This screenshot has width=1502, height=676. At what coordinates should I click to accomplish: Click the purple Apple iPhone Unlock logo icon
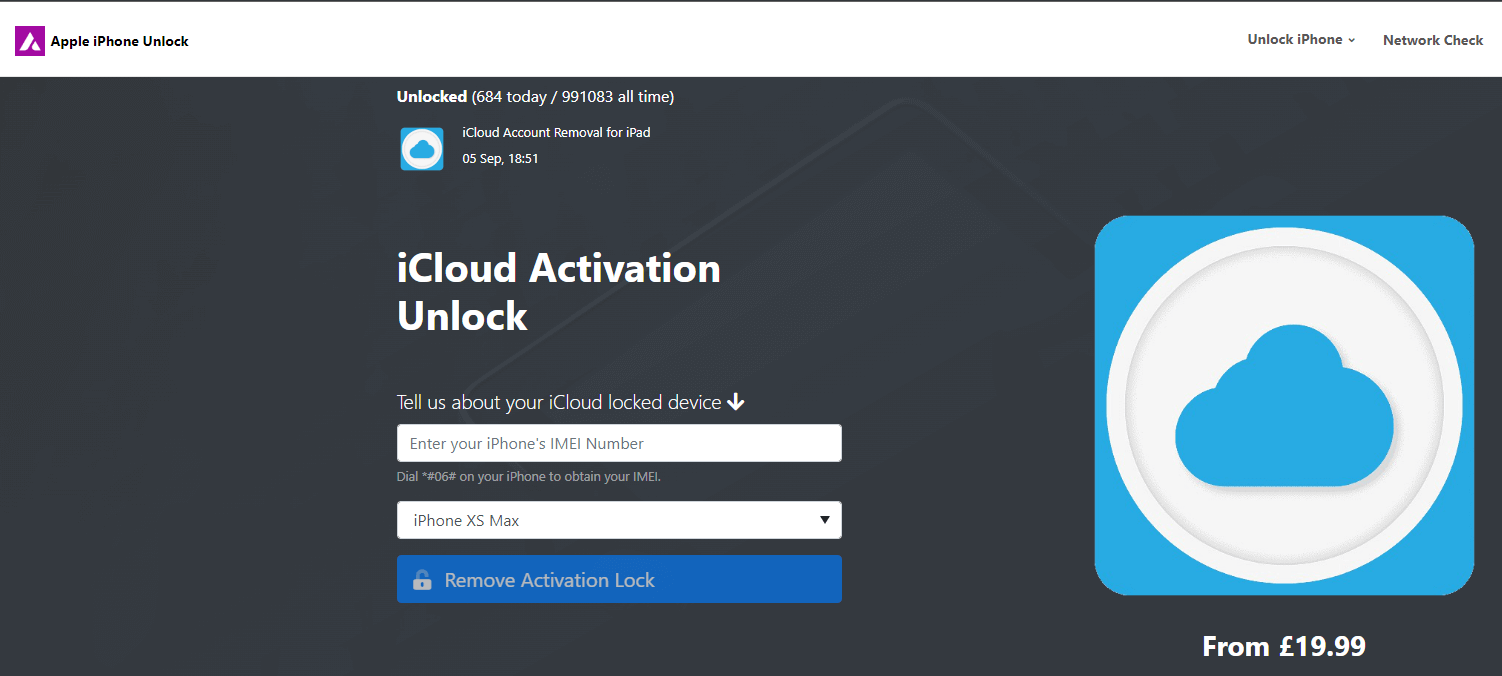30,41
